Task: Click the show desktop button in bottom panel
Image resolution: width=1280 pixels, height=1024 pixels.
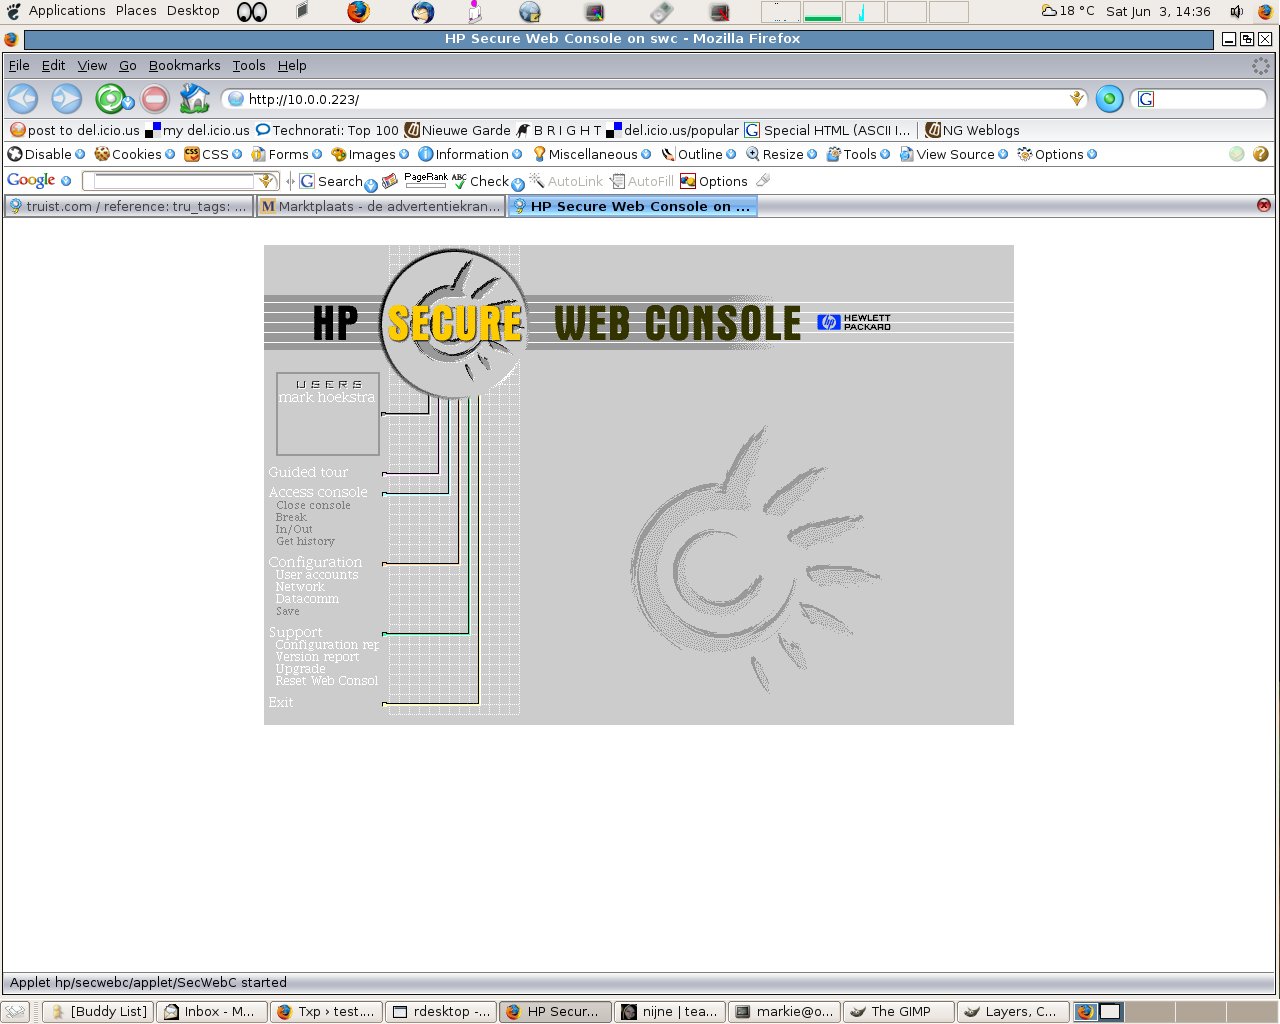Action: pos(15,1011)
